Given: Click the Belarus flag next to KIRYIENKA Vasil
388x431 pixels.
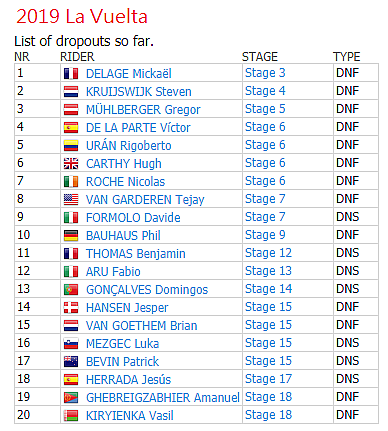Looking at the screenshot, I should (x=71, y=416).
